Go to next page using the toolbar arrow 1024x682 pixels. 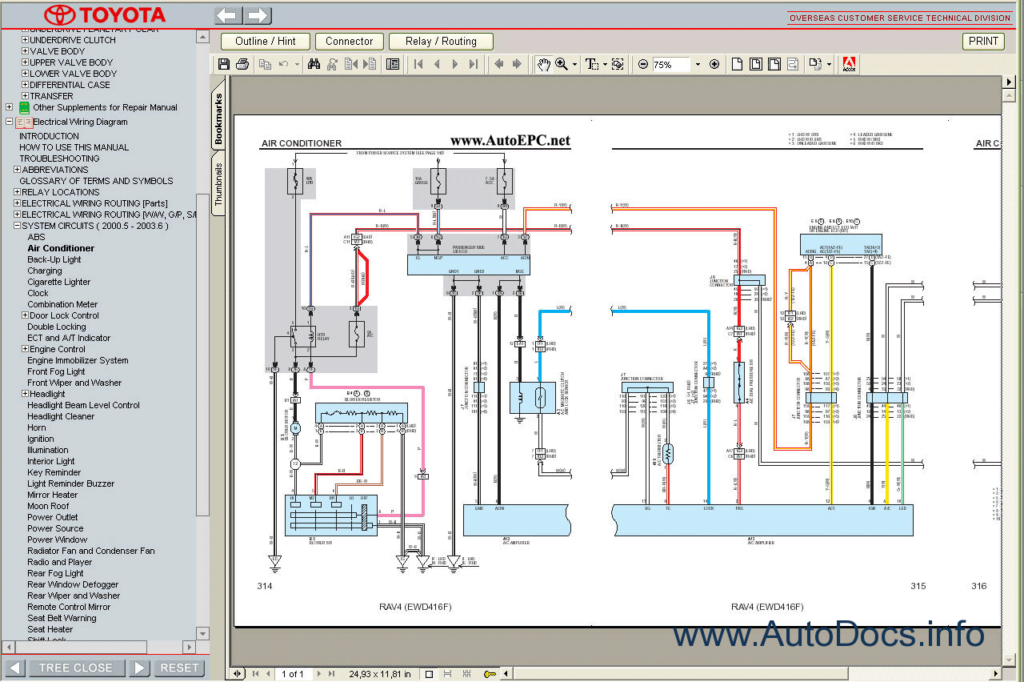click(455, 64)
